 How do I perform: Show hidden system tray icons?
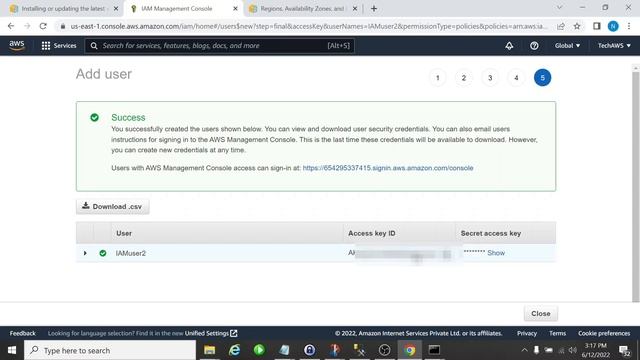524,350
